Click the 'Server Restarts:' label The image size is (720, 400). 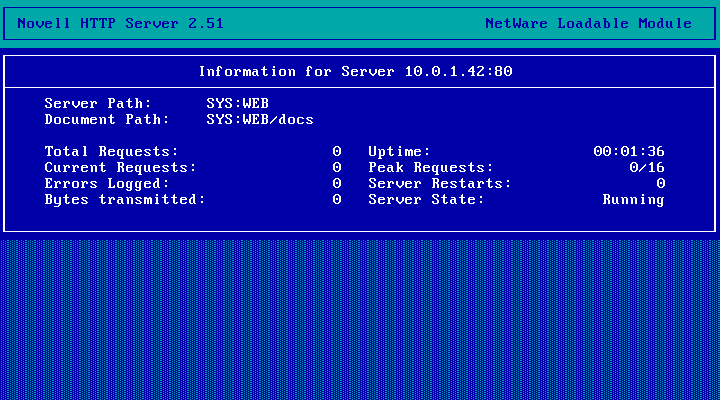click(440, 184)
